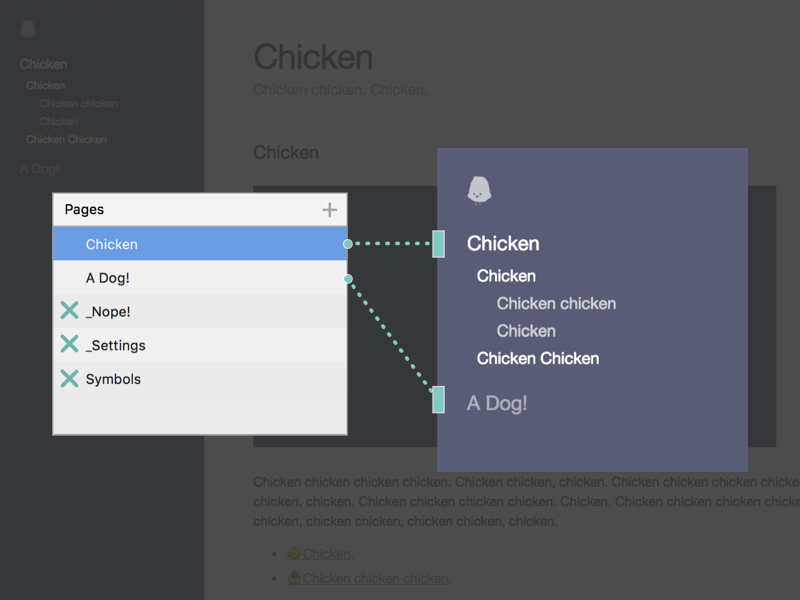The height and width of the screenshot is (600, 800).
Task: Click the chicken logo in purple panel
Action: pos(479,190)
